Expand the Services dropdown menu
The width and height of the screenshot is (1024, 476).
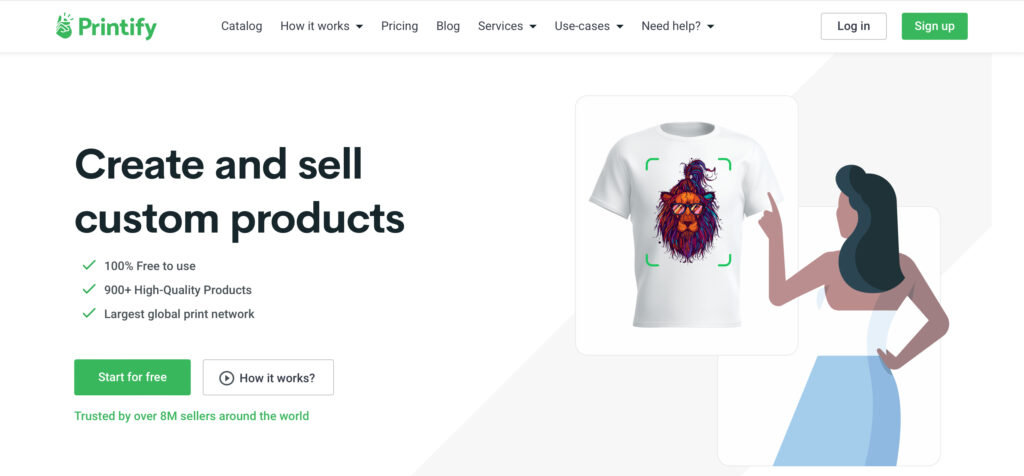[507, 26]
